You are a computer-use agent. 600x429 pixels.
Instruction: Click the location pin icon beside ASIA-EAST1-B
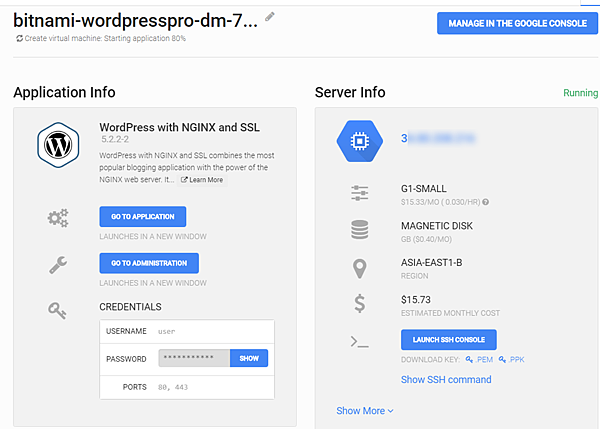pos(360,268)
